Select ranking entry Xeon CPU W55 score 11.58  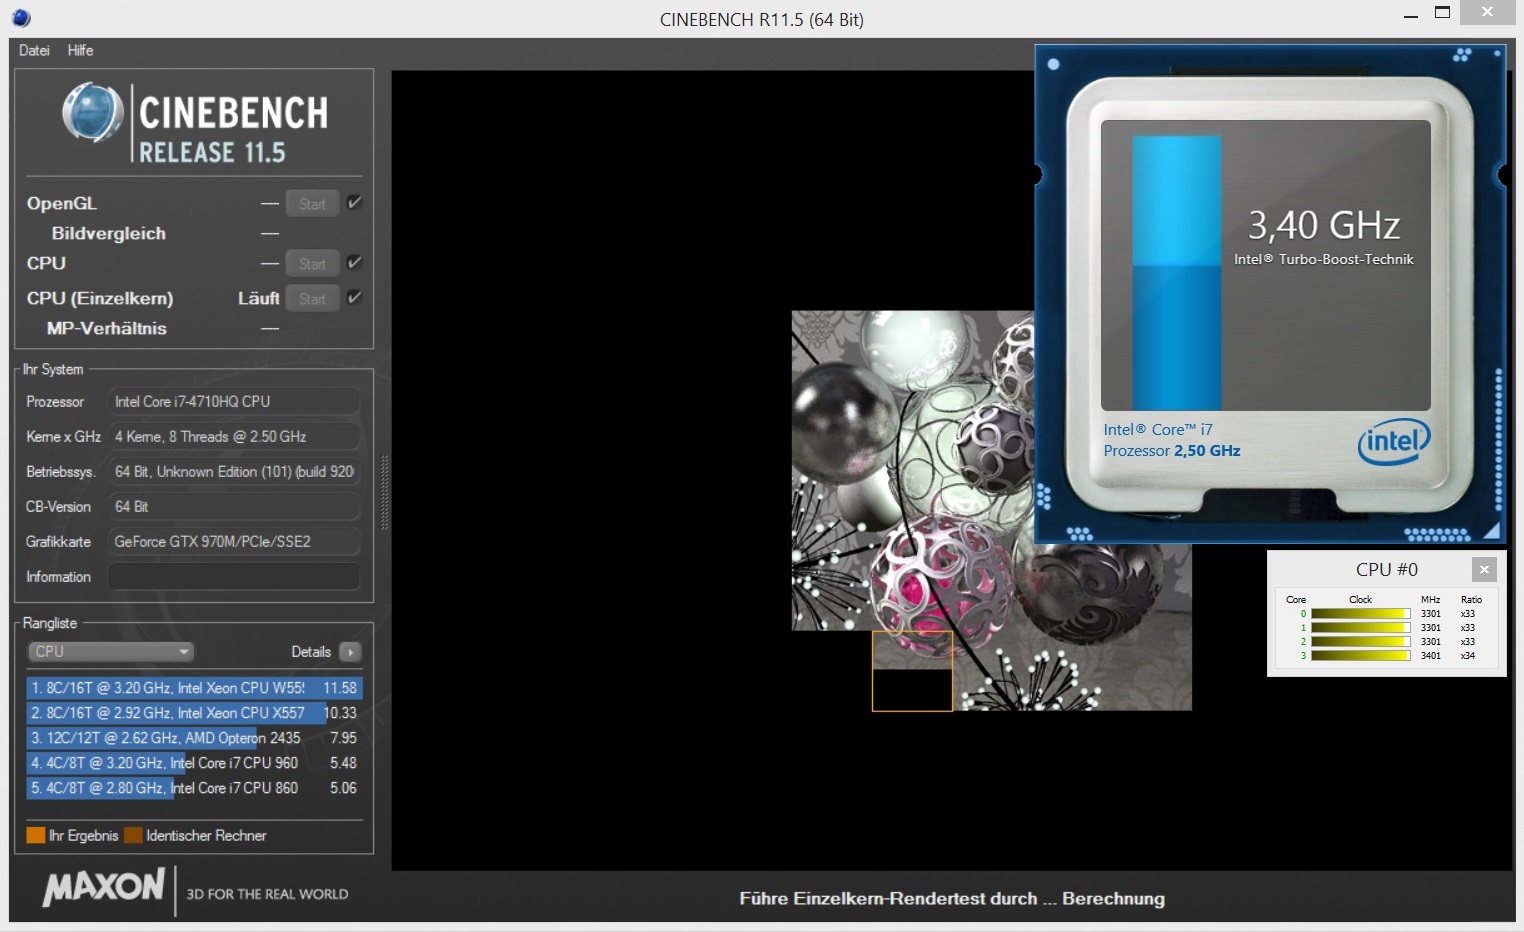click(x=194, y=688)
